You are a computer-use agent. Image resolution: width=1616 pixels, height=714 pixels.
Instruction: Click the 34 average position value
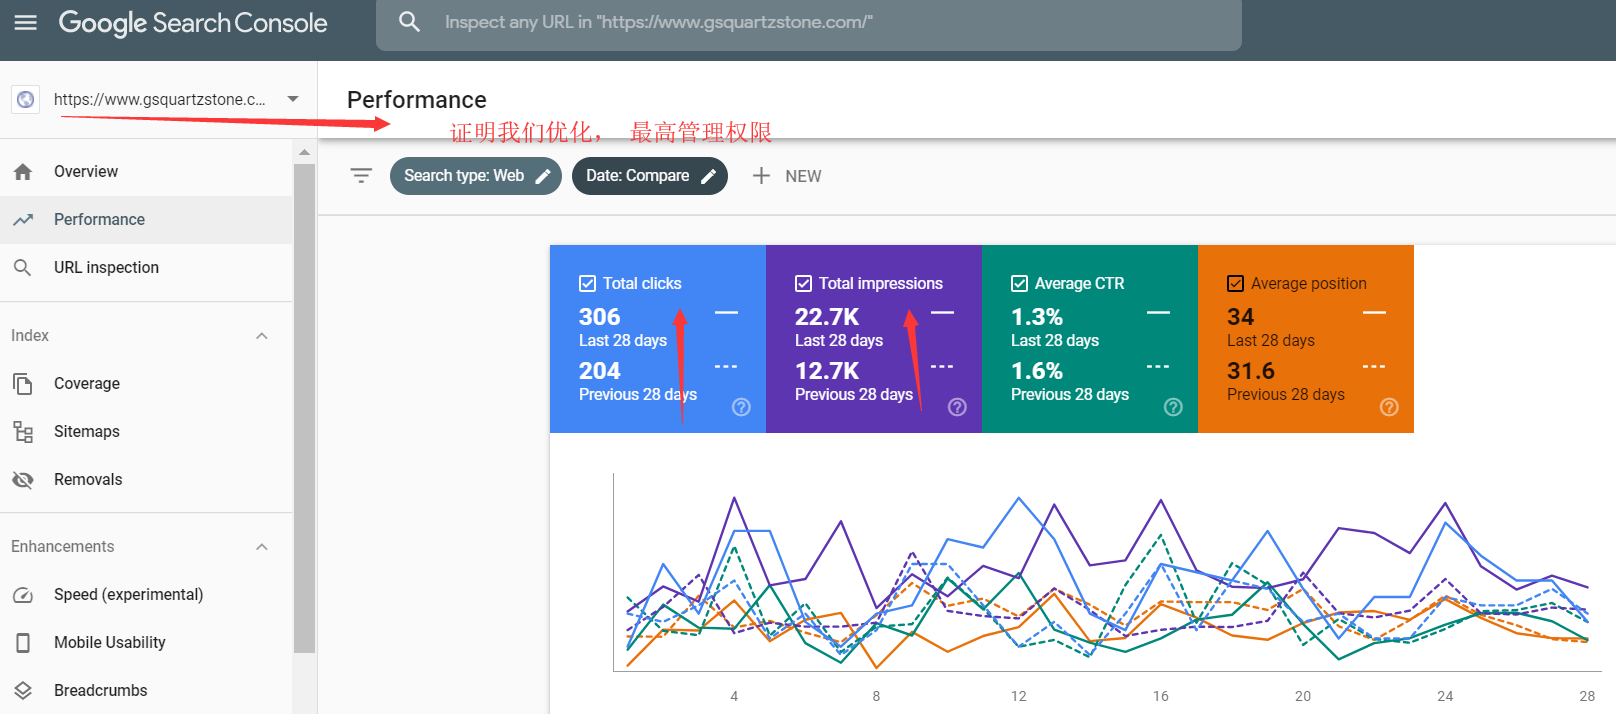point(1241,317)
